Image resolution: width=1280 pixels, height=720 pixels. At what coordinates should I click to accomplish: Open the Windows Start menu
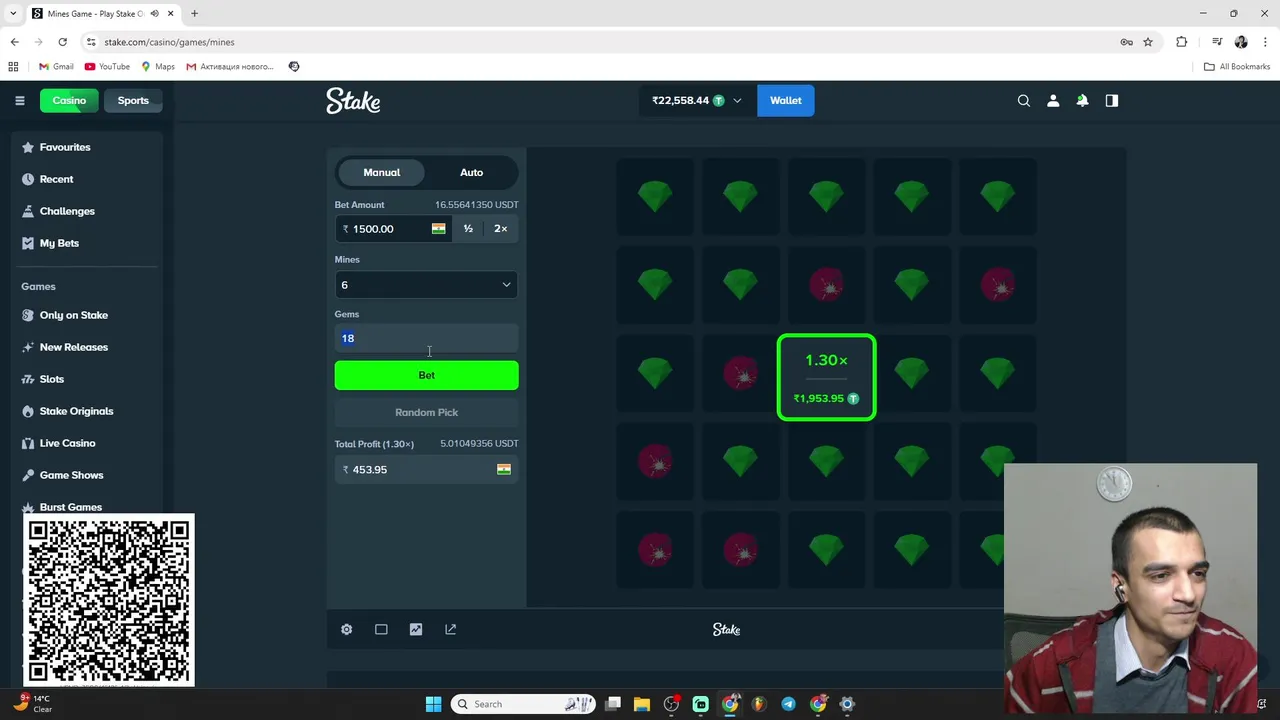(x=433, y=704)
